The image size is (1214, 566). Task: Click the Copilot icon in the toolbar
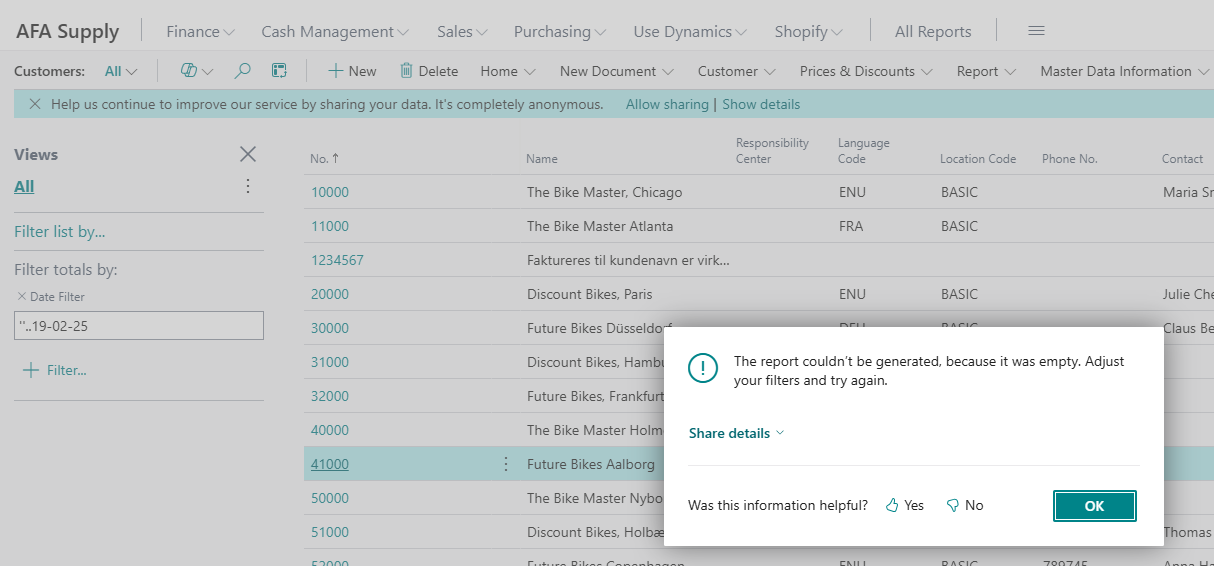tap(189, 71)
